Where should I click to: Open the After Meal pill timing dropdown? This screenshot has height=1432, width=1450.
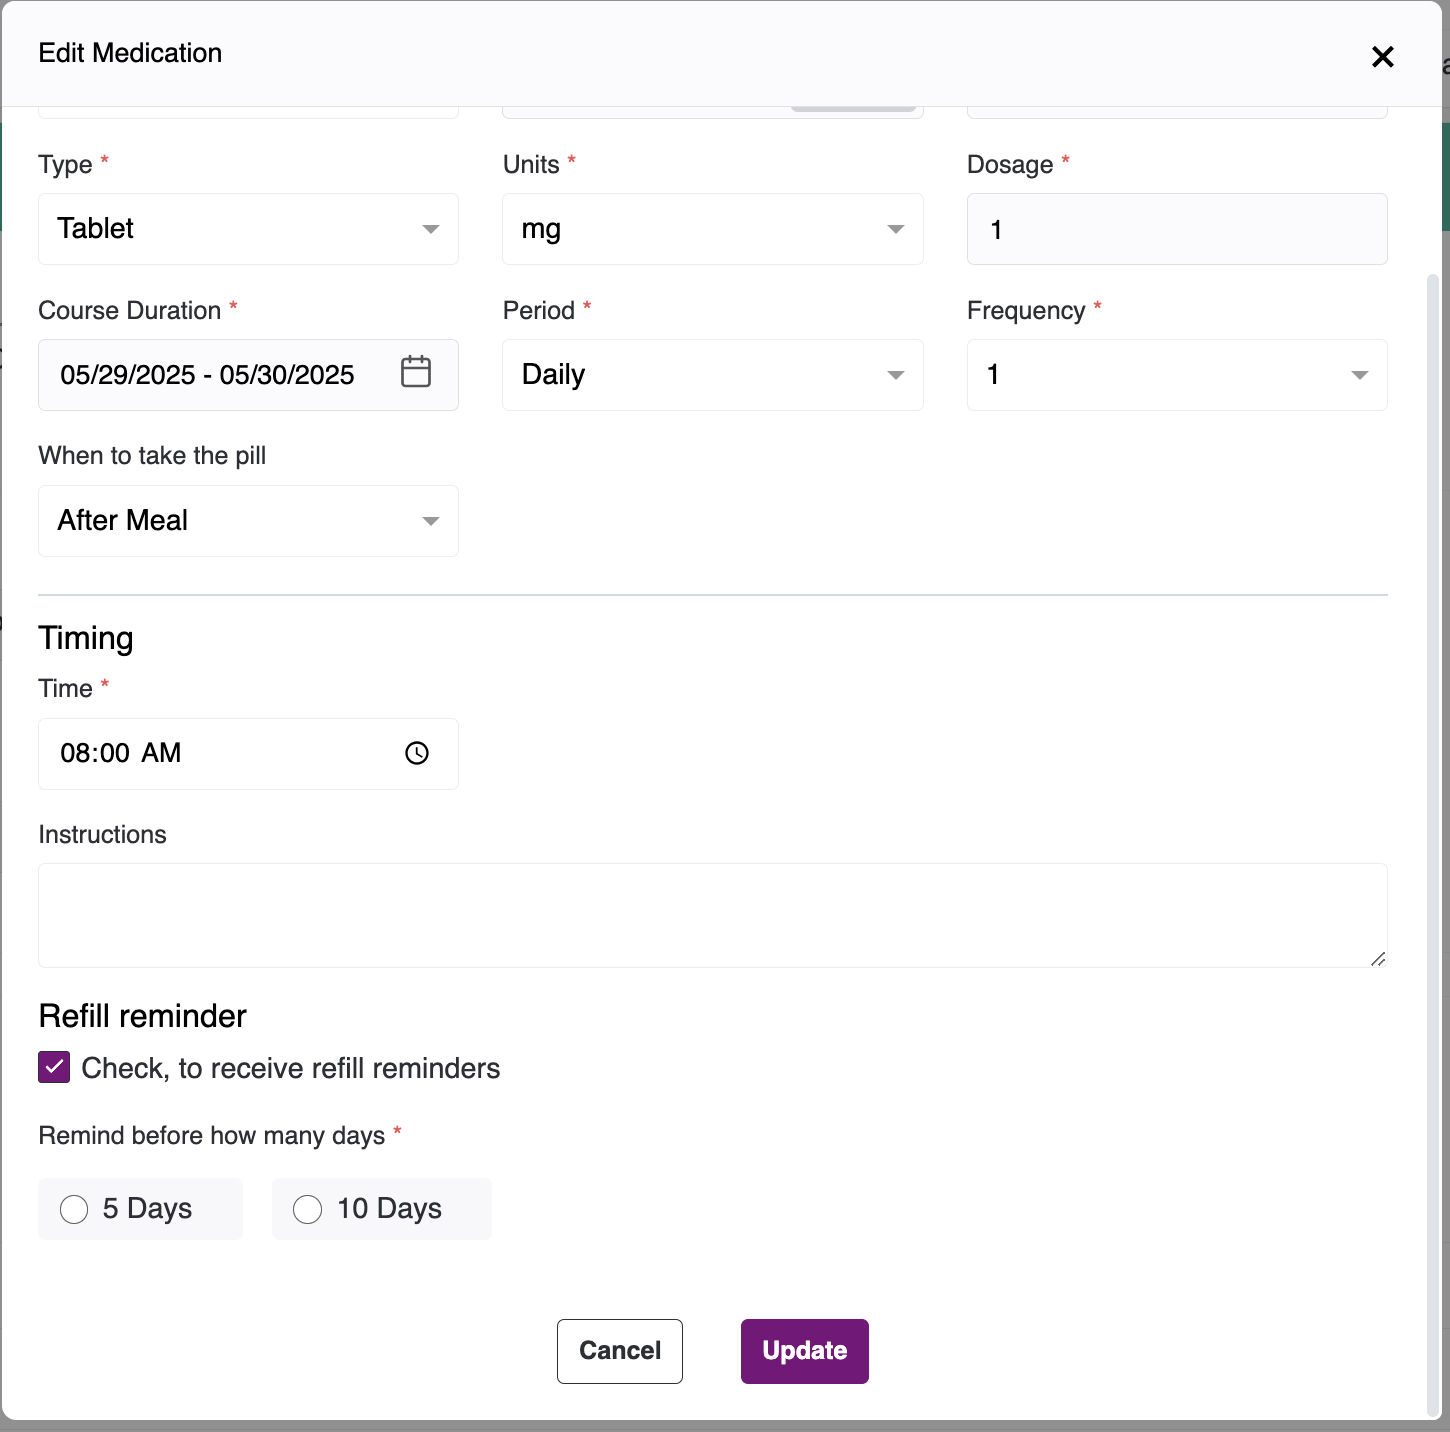click(248, 521)
